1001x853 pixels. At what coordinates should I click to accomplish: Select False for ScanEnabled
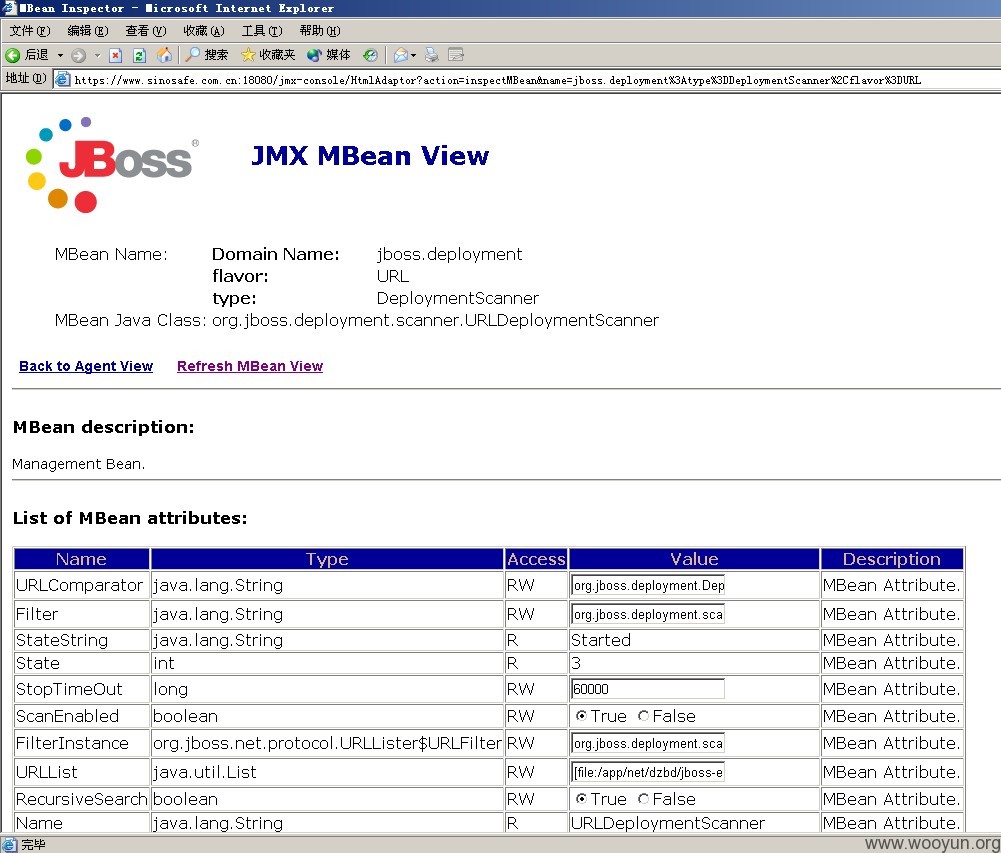644,716
